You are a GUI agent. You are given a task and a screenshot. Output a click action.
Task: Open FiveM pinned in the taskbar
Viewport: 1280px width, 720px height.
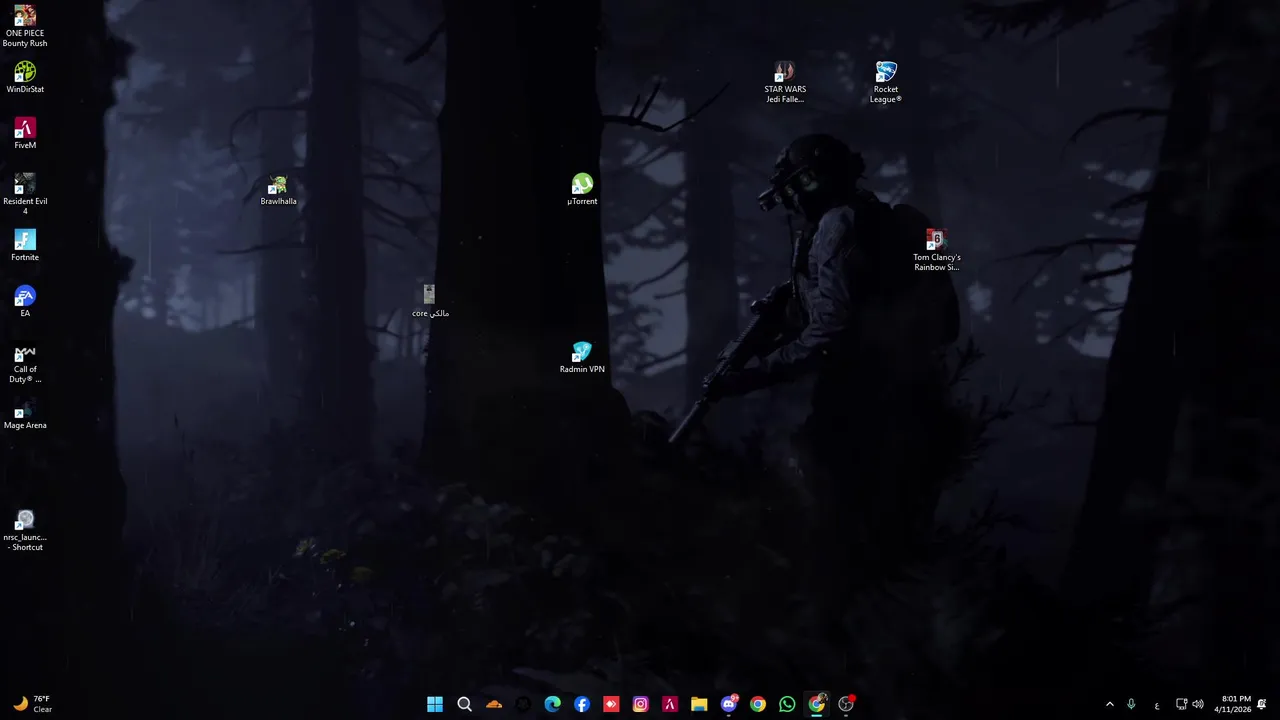click(x=670, y=704)
